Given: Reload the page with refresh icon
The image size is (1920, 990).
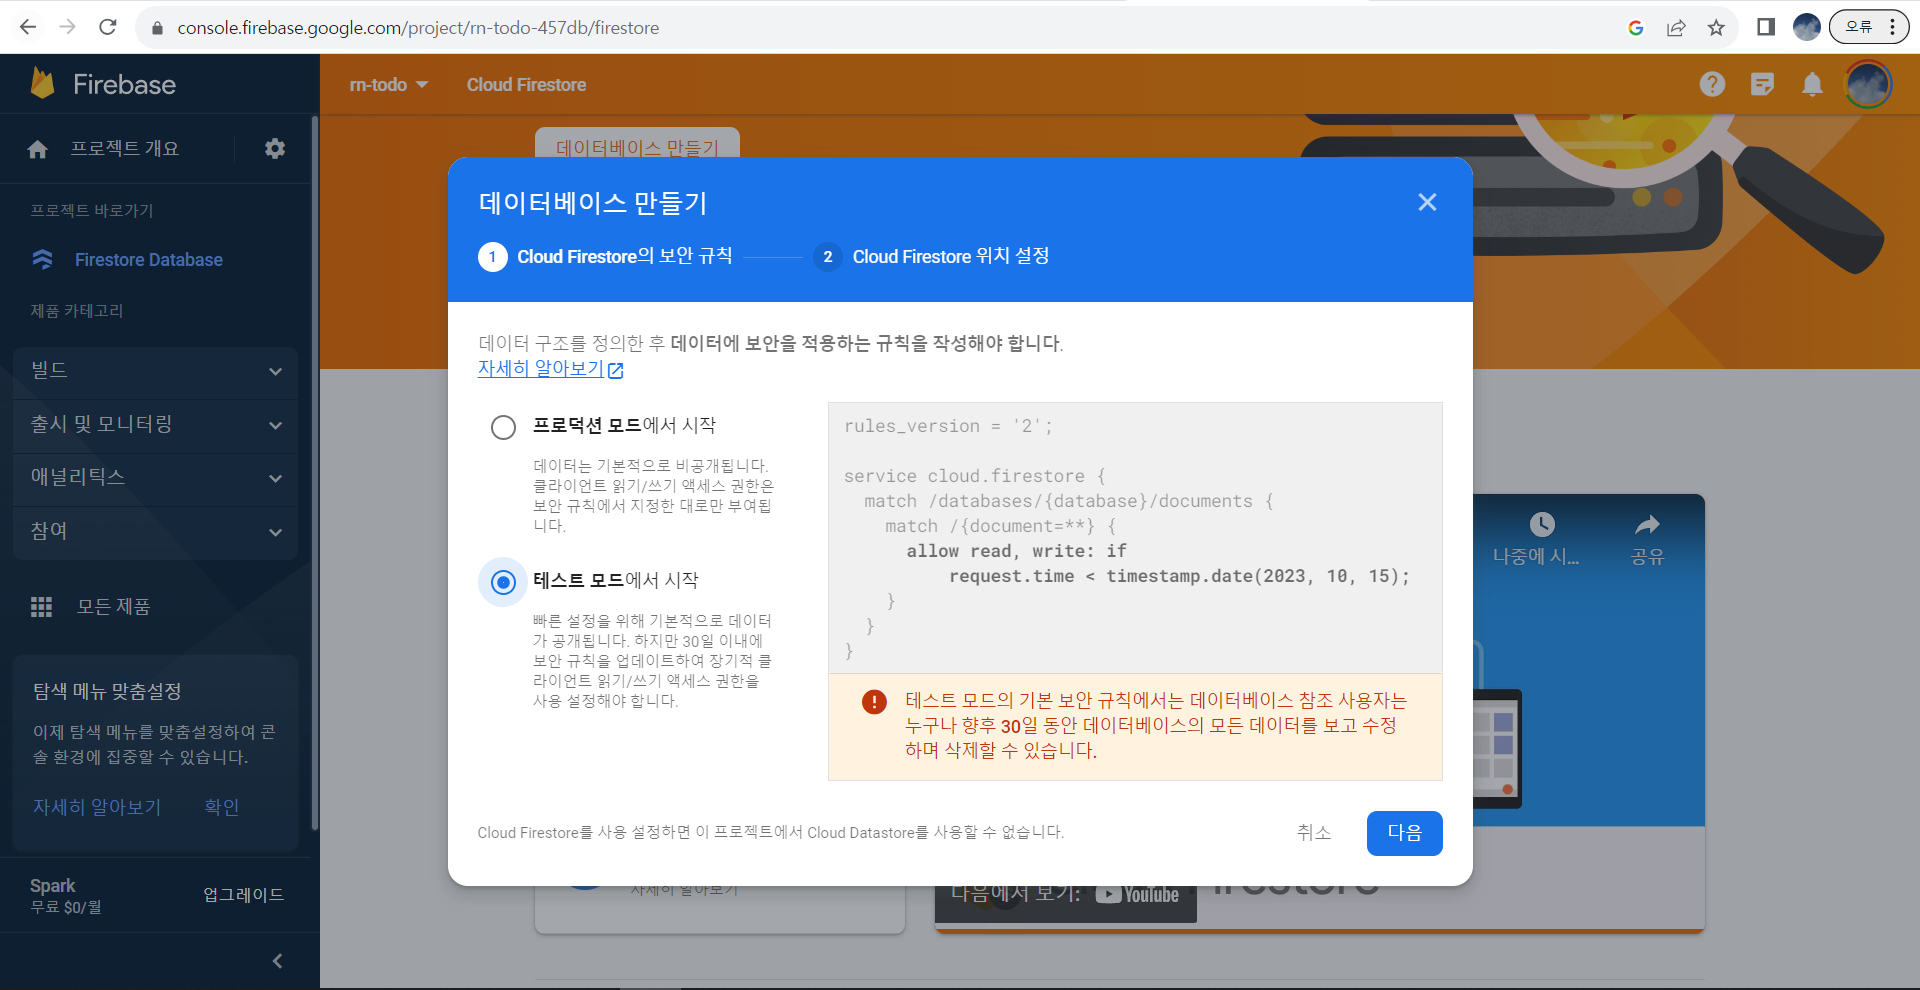Looking at the screenshot, I should click(108, 27).
